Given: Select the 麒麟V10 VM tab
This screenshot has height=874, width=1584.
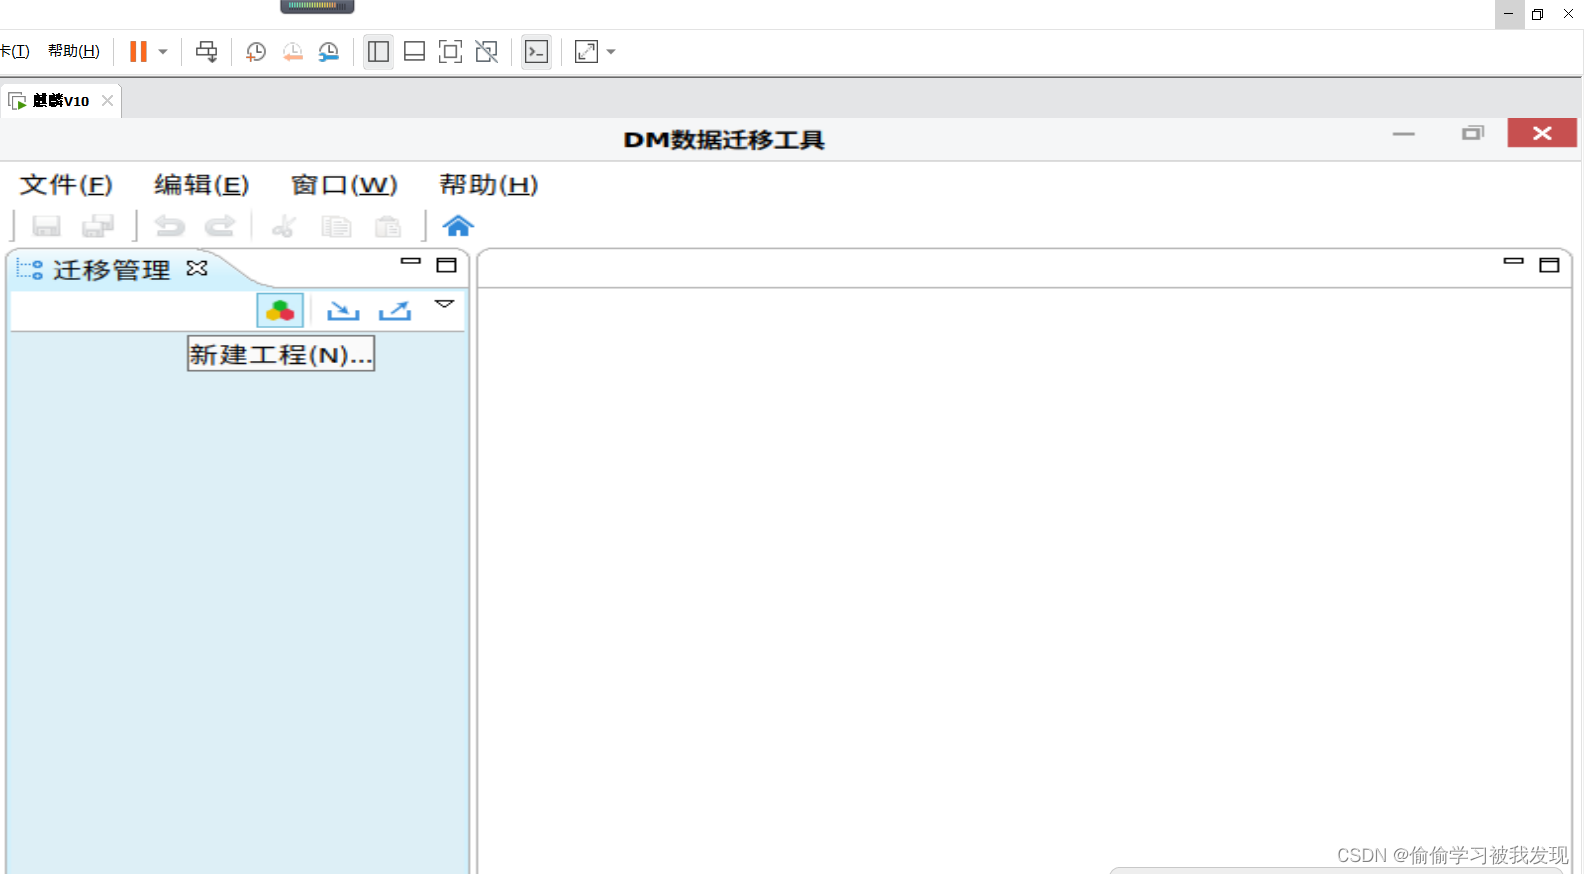Looking at the screenshot, I should (x=60, y=101).
